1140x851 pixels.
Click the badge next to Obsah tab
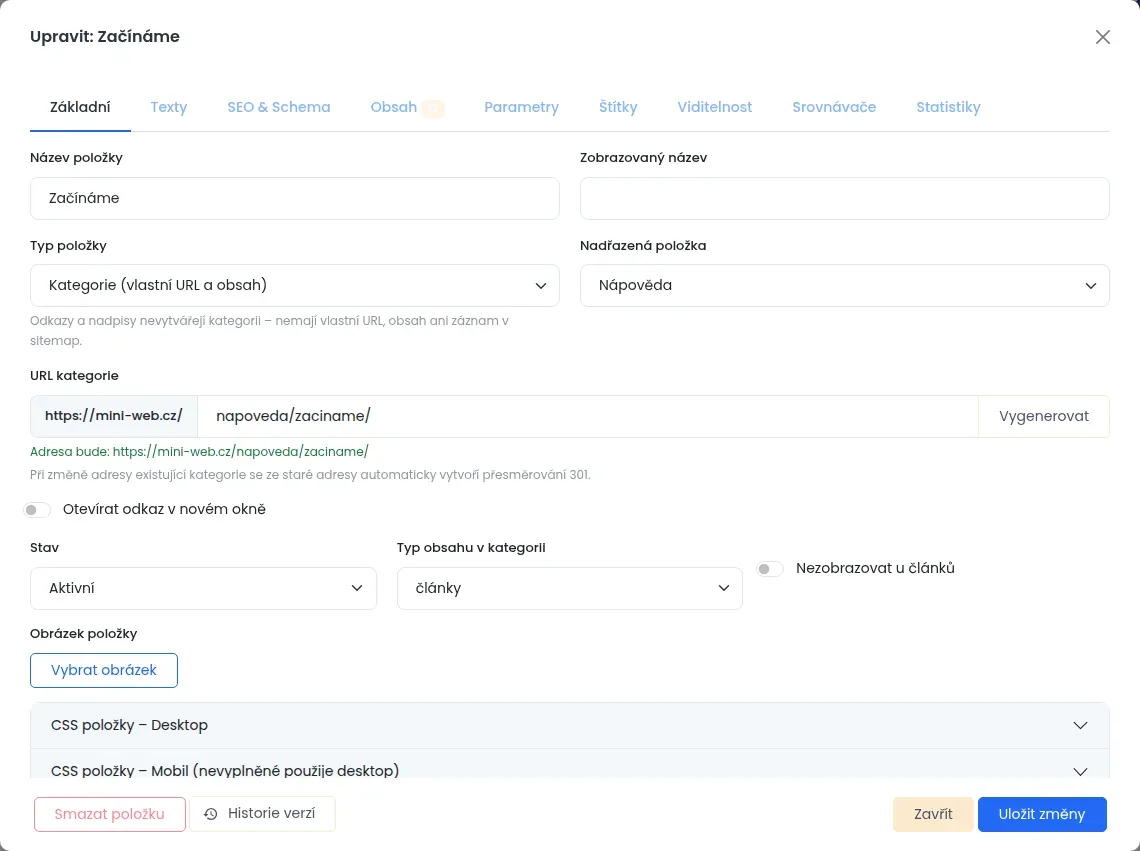pos(433,108)
